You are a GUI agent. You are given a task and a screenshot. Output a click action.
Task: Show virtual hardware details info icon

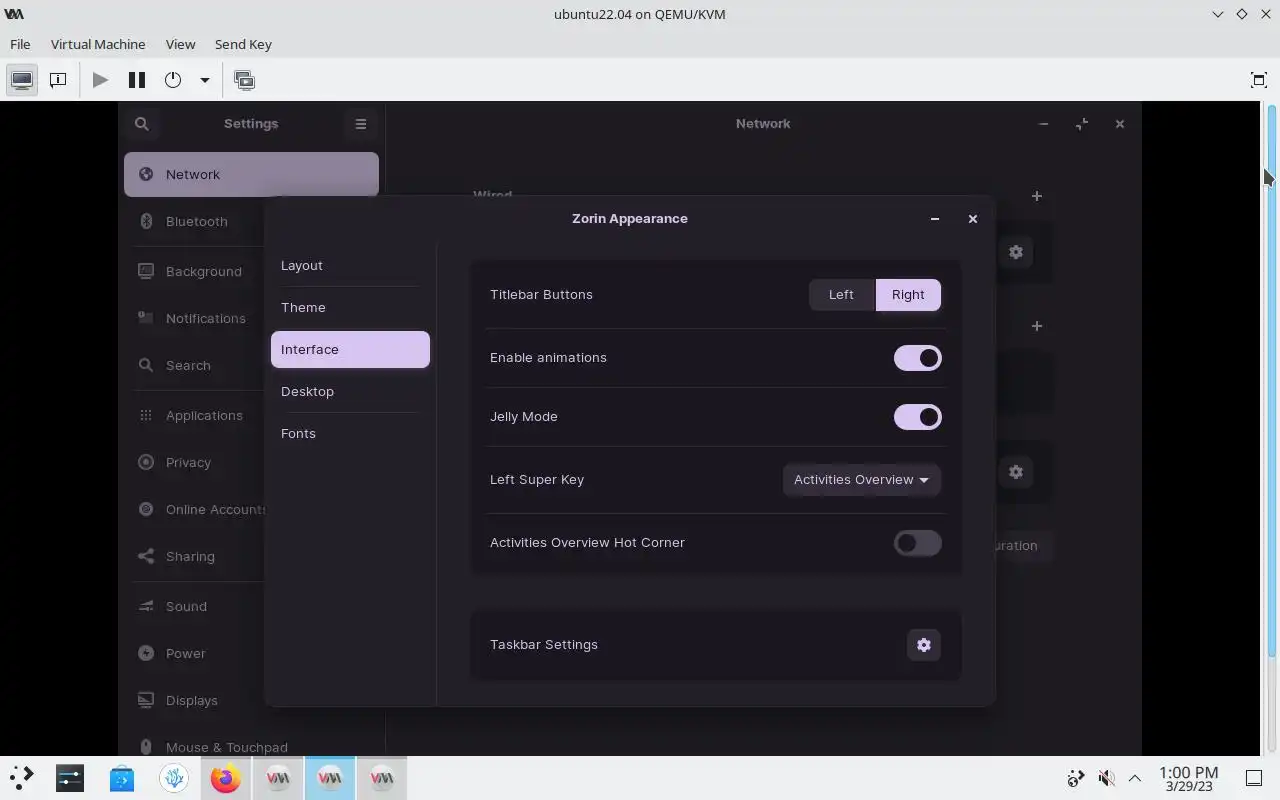pos(58,80)
